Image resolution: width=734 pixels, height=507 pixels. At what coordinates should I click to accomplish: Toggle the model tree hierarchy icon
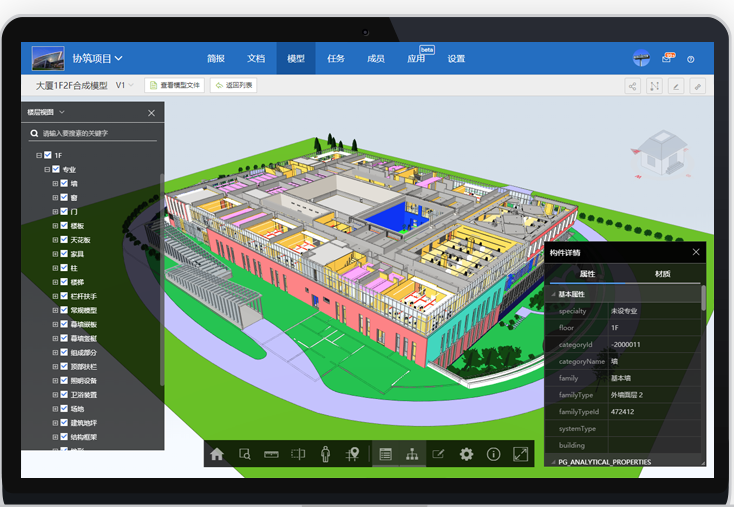click(411, 454)
